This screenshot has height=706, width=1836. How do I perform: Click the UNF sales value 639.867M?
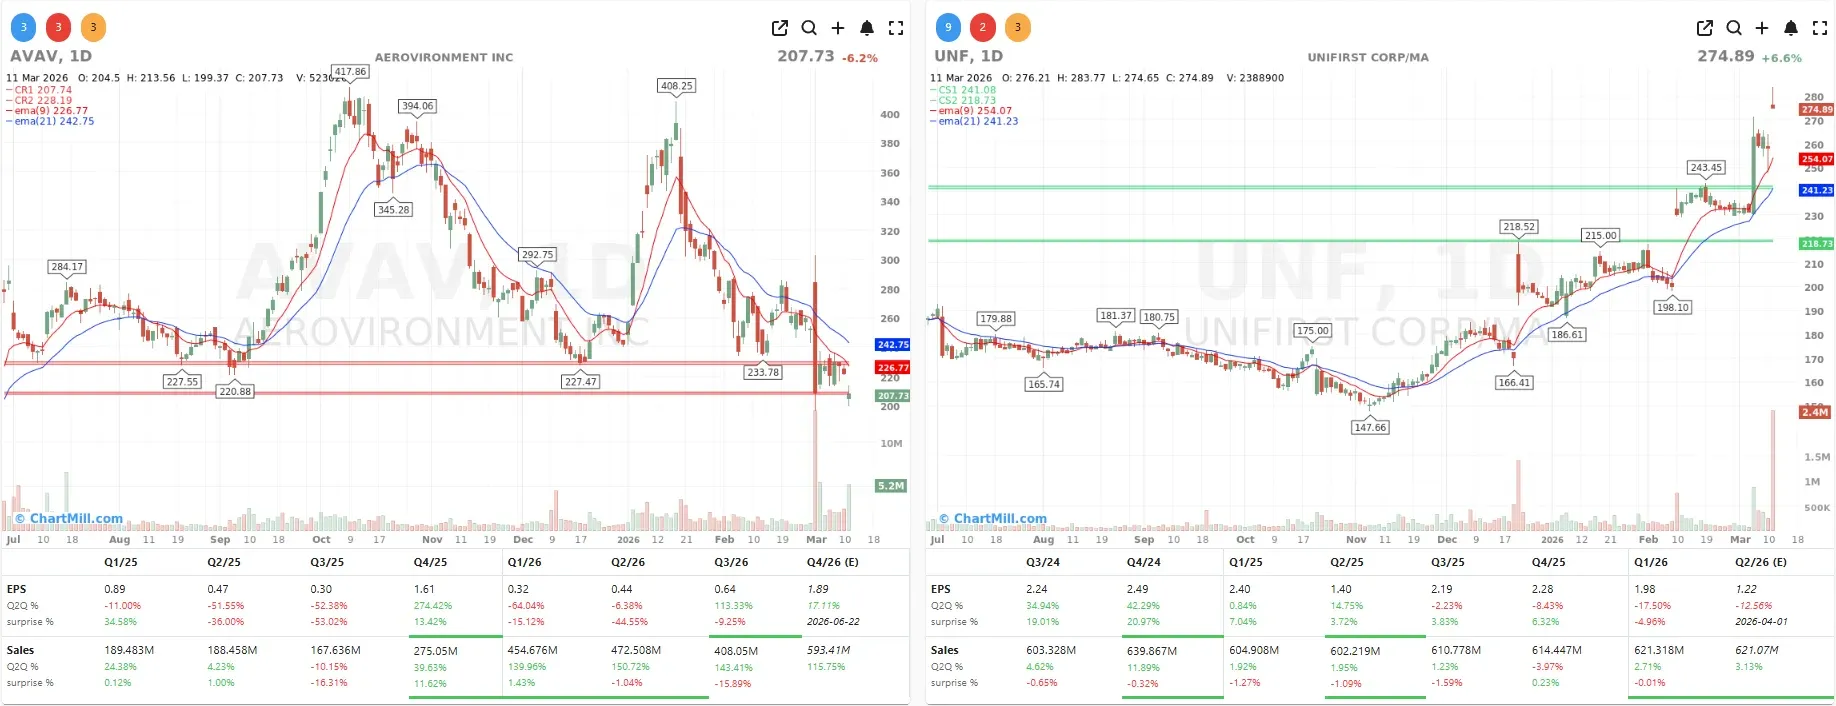(1152, 651)
